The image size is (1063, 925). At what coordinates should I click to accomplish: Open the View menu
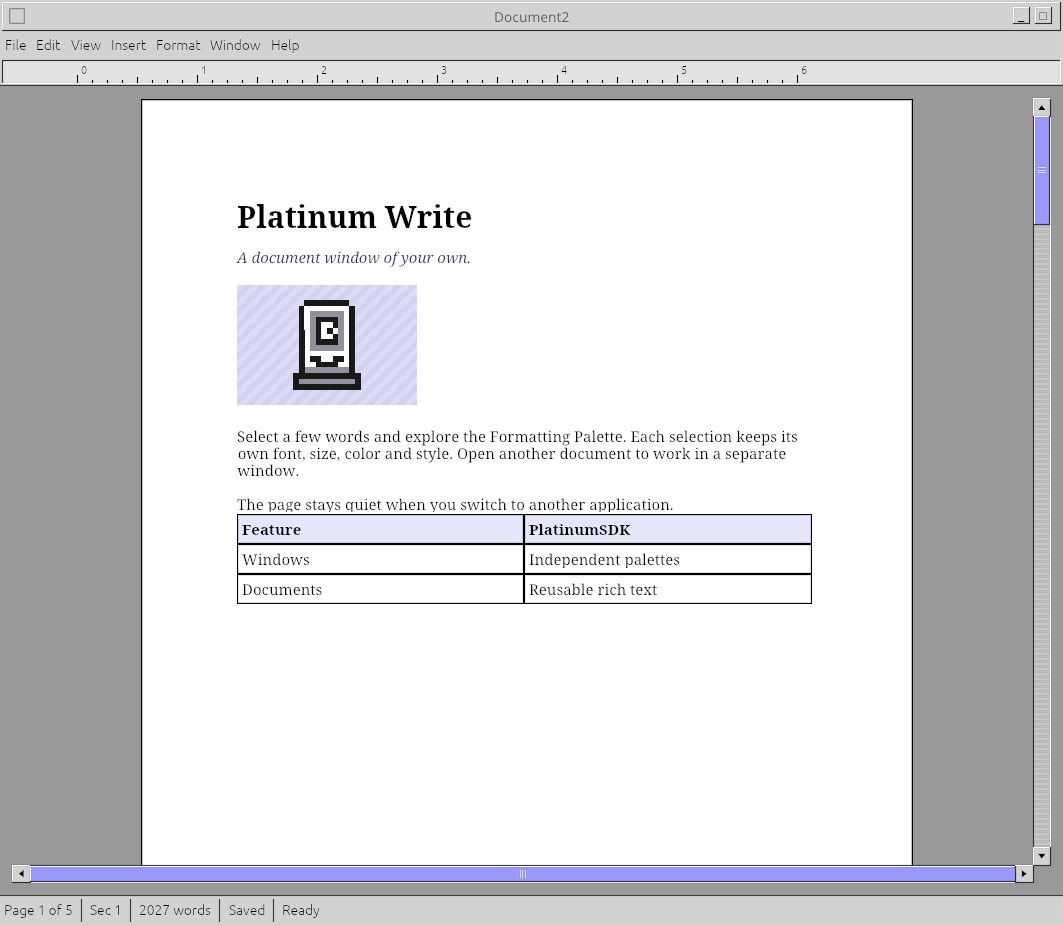85,45
